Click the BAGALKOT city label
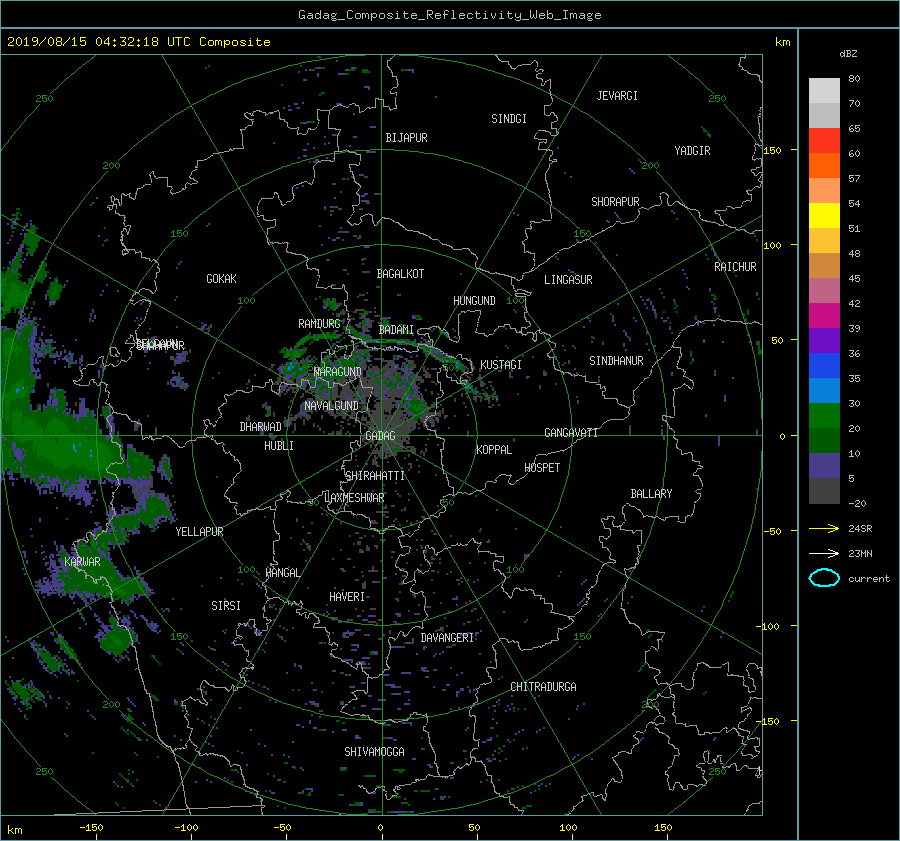900x841 pixels. [400, 274]
